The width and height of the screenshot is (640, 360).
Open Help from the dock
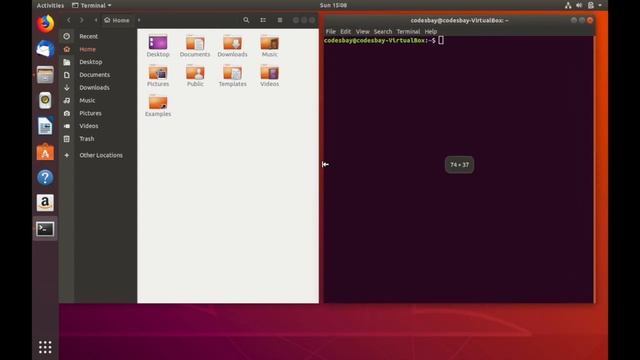point(45,178)
